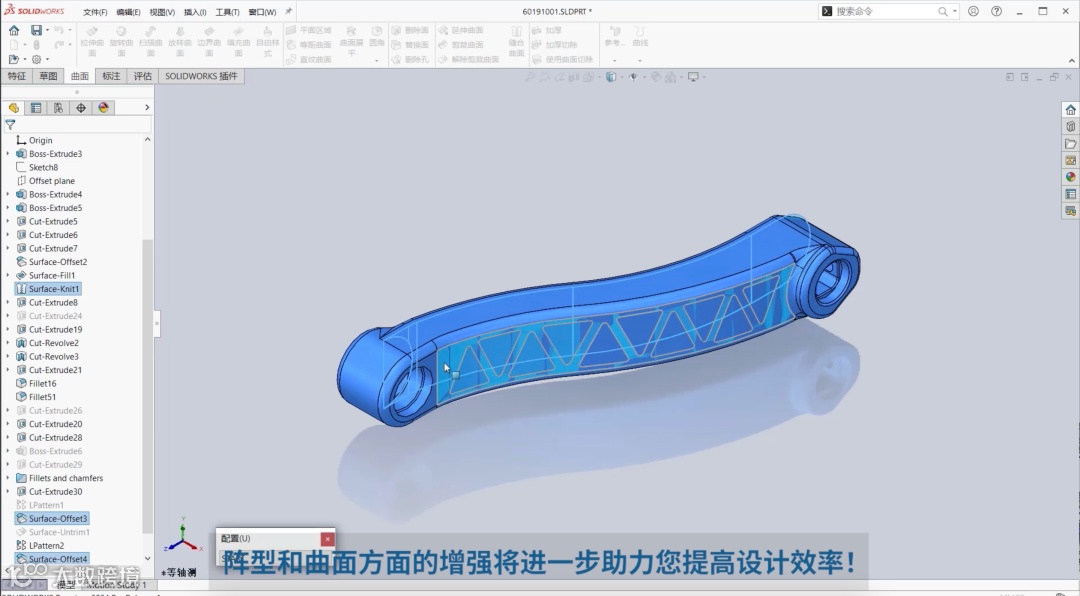
Task: Click the 剪裁曲面 trim surface command
Action: point(461,45)
